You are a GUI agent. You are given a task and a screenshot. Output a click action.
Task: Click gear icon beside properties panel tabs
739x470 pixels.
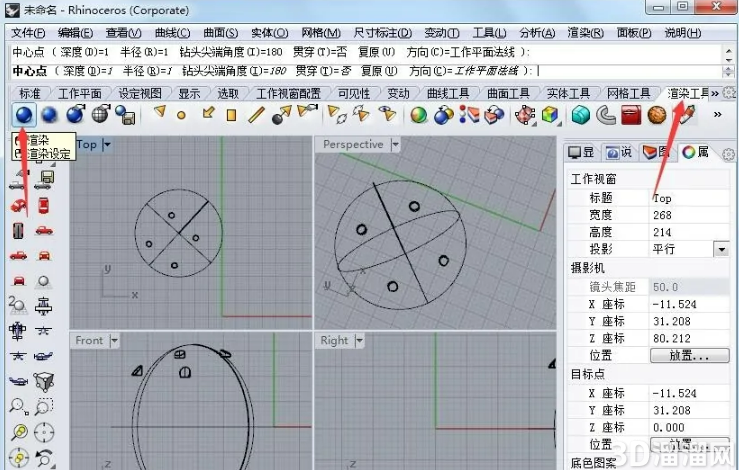click(729, 154)
